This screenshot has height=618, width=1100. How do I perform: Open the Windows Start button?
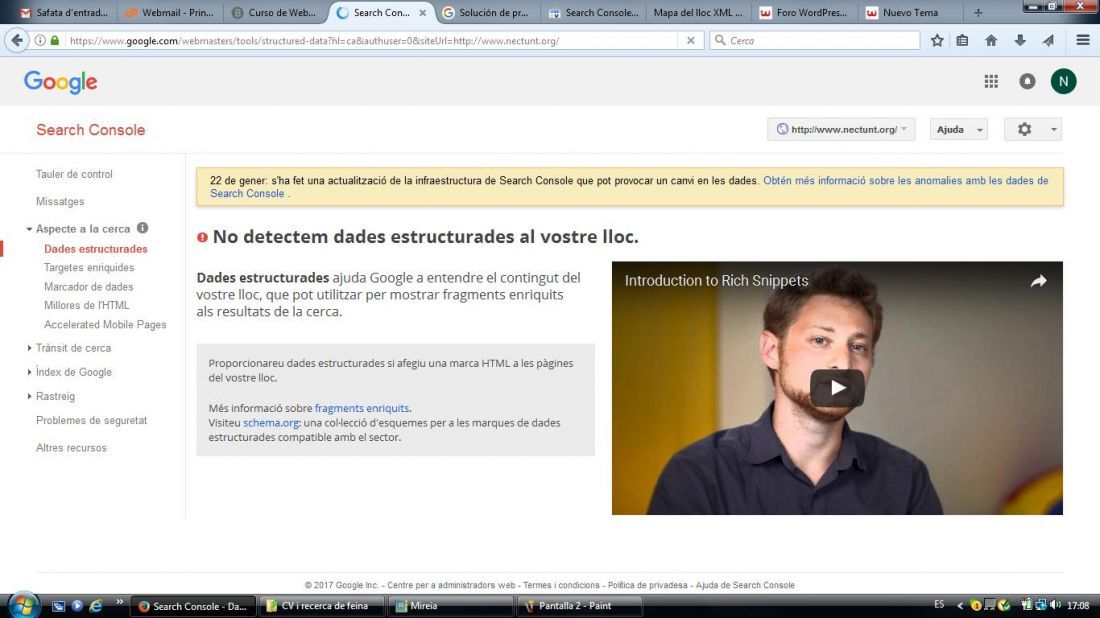pos(23,605)
